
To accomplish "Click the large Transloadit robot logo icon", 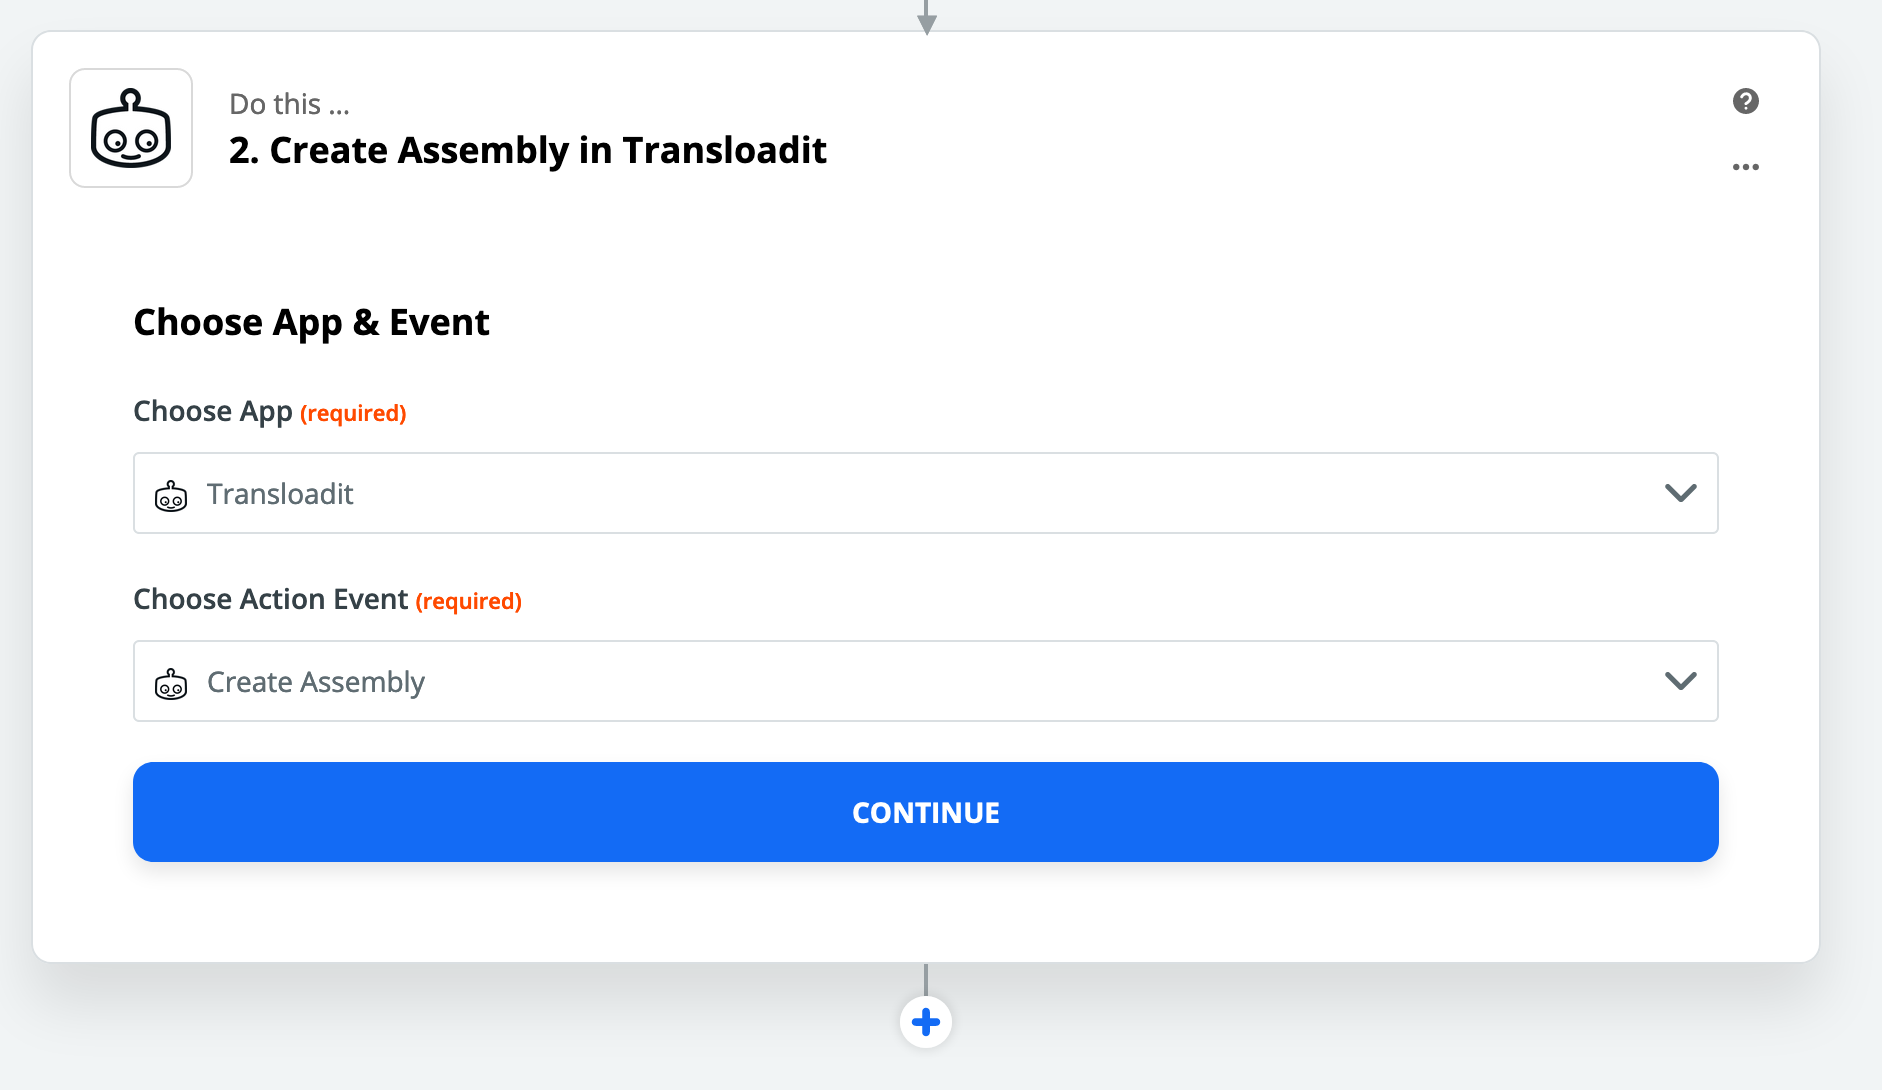I will [131, 128].
